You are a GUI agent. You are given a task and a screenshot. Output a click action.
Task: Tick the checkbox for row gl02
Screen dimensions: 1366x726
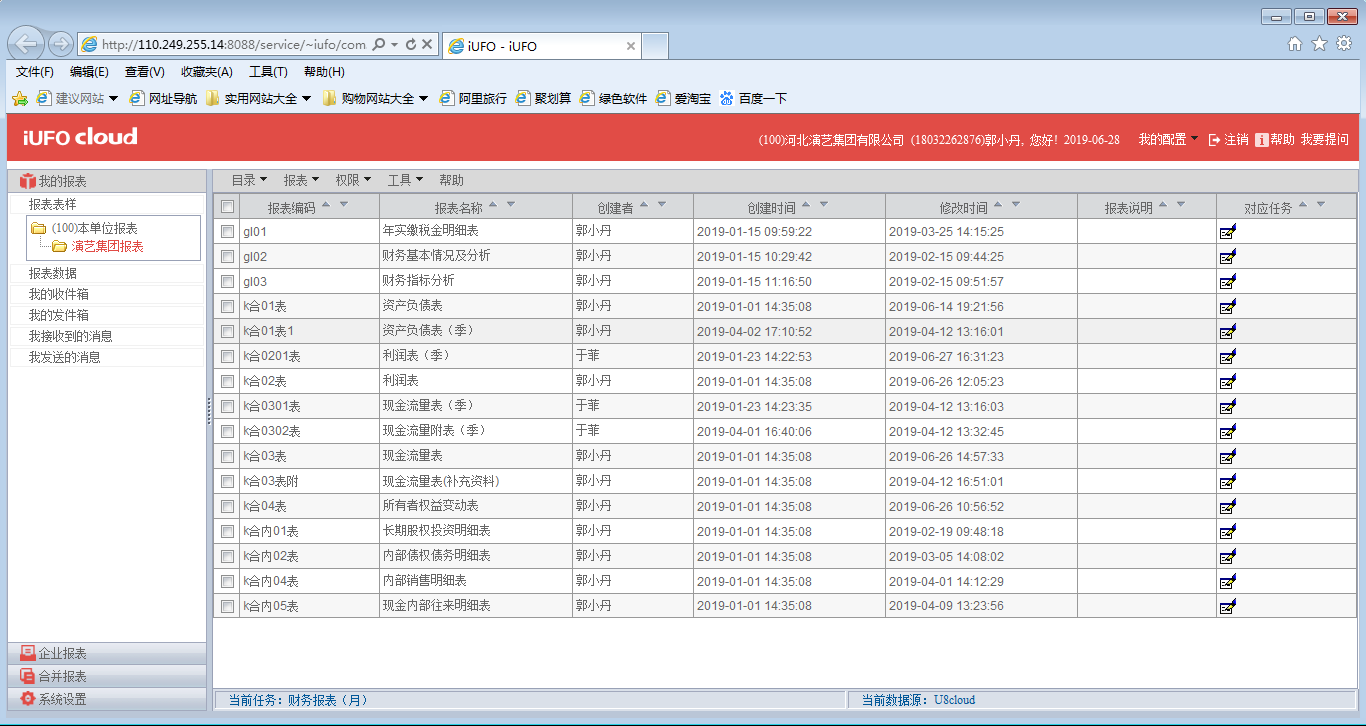pos(227,257)
